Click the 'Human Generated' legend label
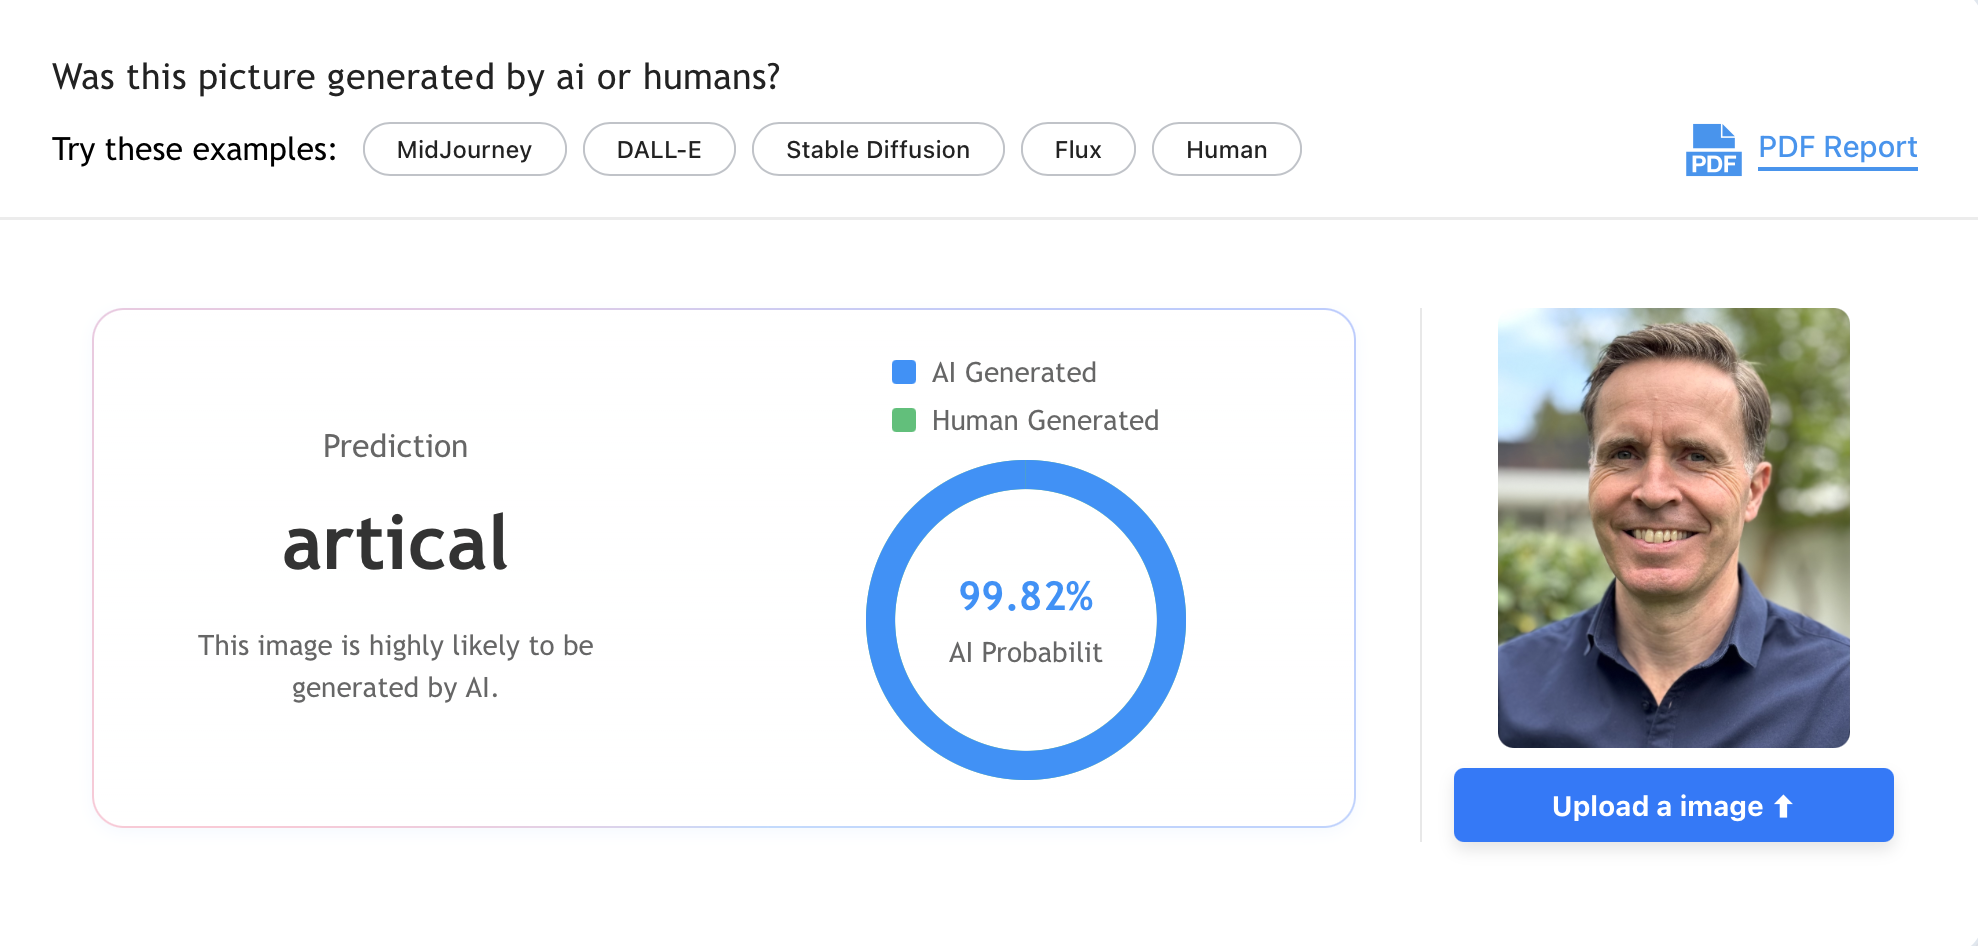The image size is (1978, 946). pyautogui.click(x=1045, y=420)
